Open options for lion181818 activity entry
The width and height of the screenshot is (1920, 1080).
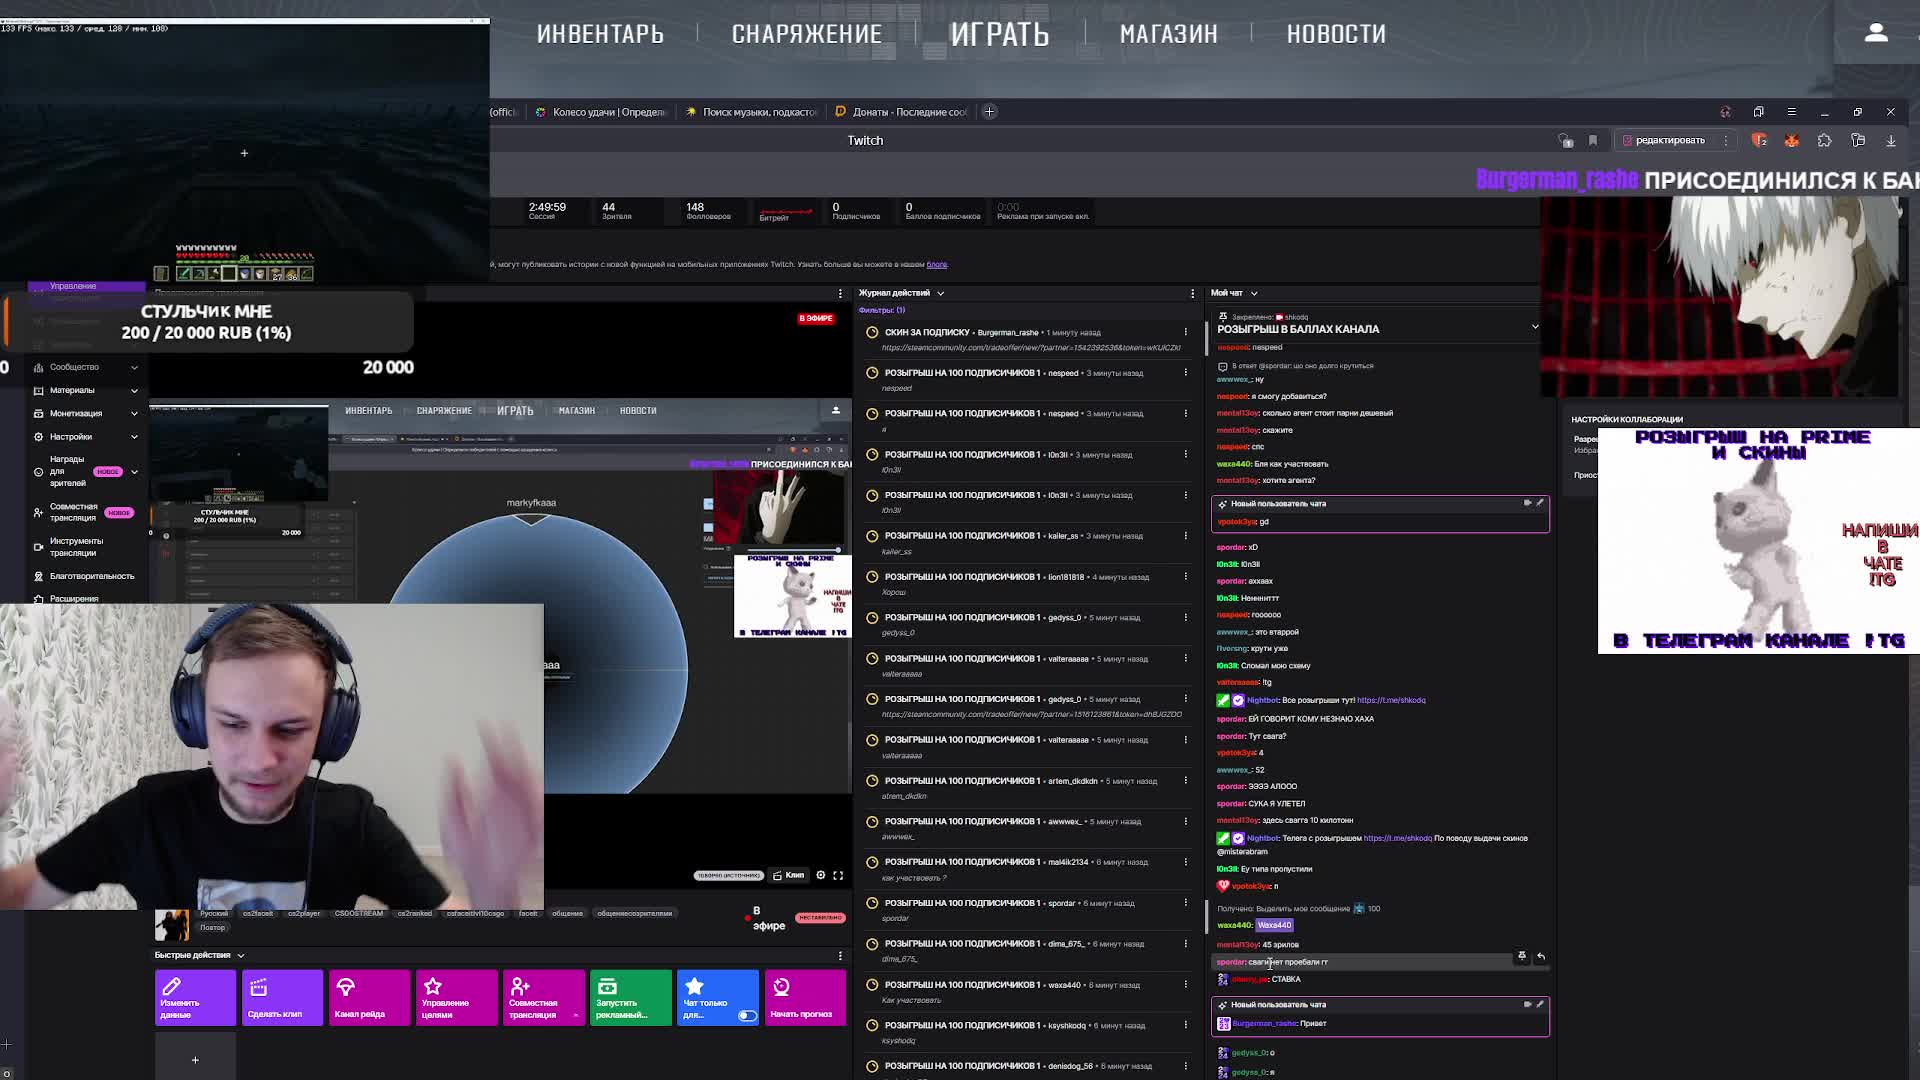(x=1186, y=577)
